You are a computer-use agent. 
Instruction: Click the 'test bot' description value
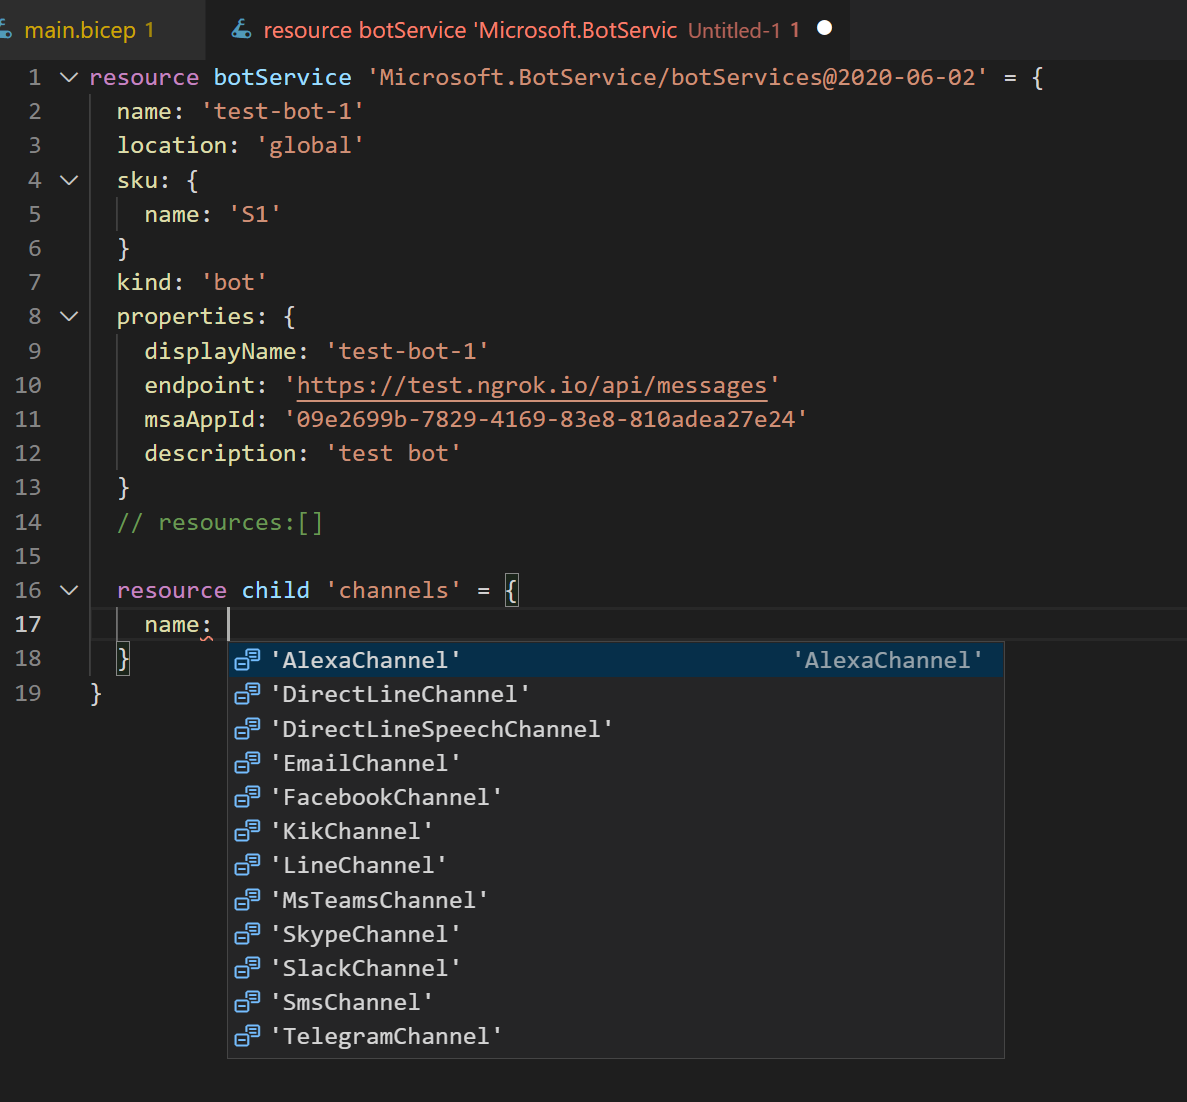coord(394,453)
